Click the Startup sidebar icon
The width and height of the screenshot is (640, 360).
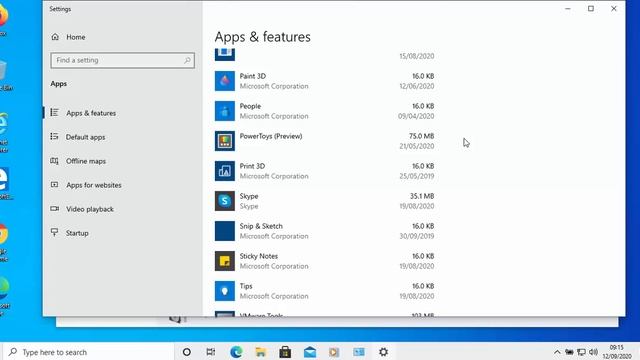click(54, 232)
